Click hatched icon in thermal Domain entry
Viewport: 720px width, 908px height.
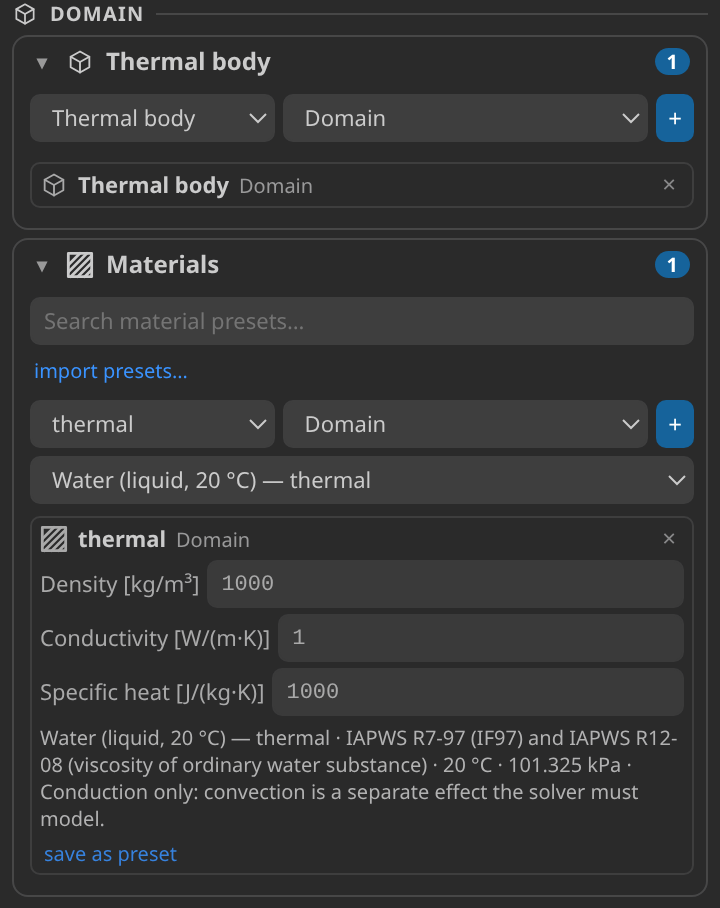(54, 539)
